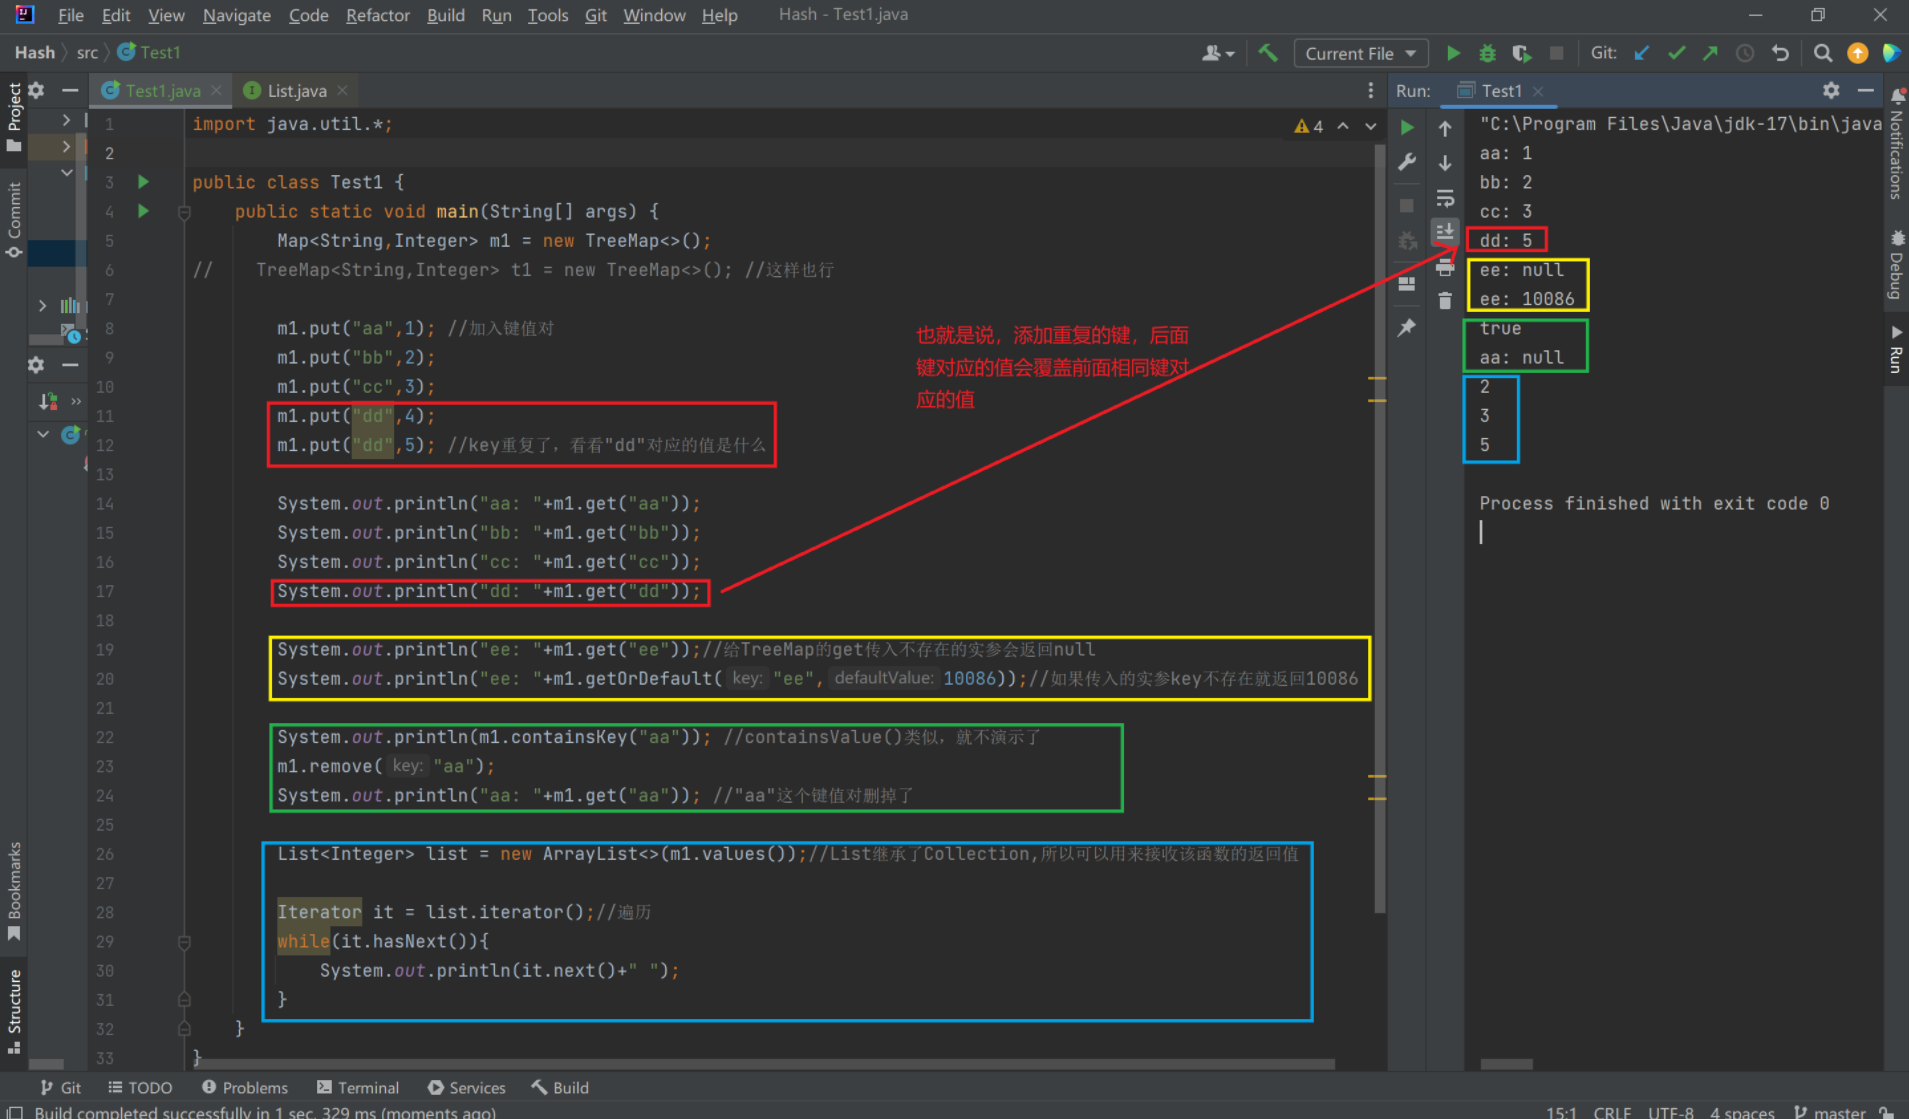Viewport: 1909px width, 1119px height.
Task: Go to previous highlighted warning chevron
Action: point(1343,126)
